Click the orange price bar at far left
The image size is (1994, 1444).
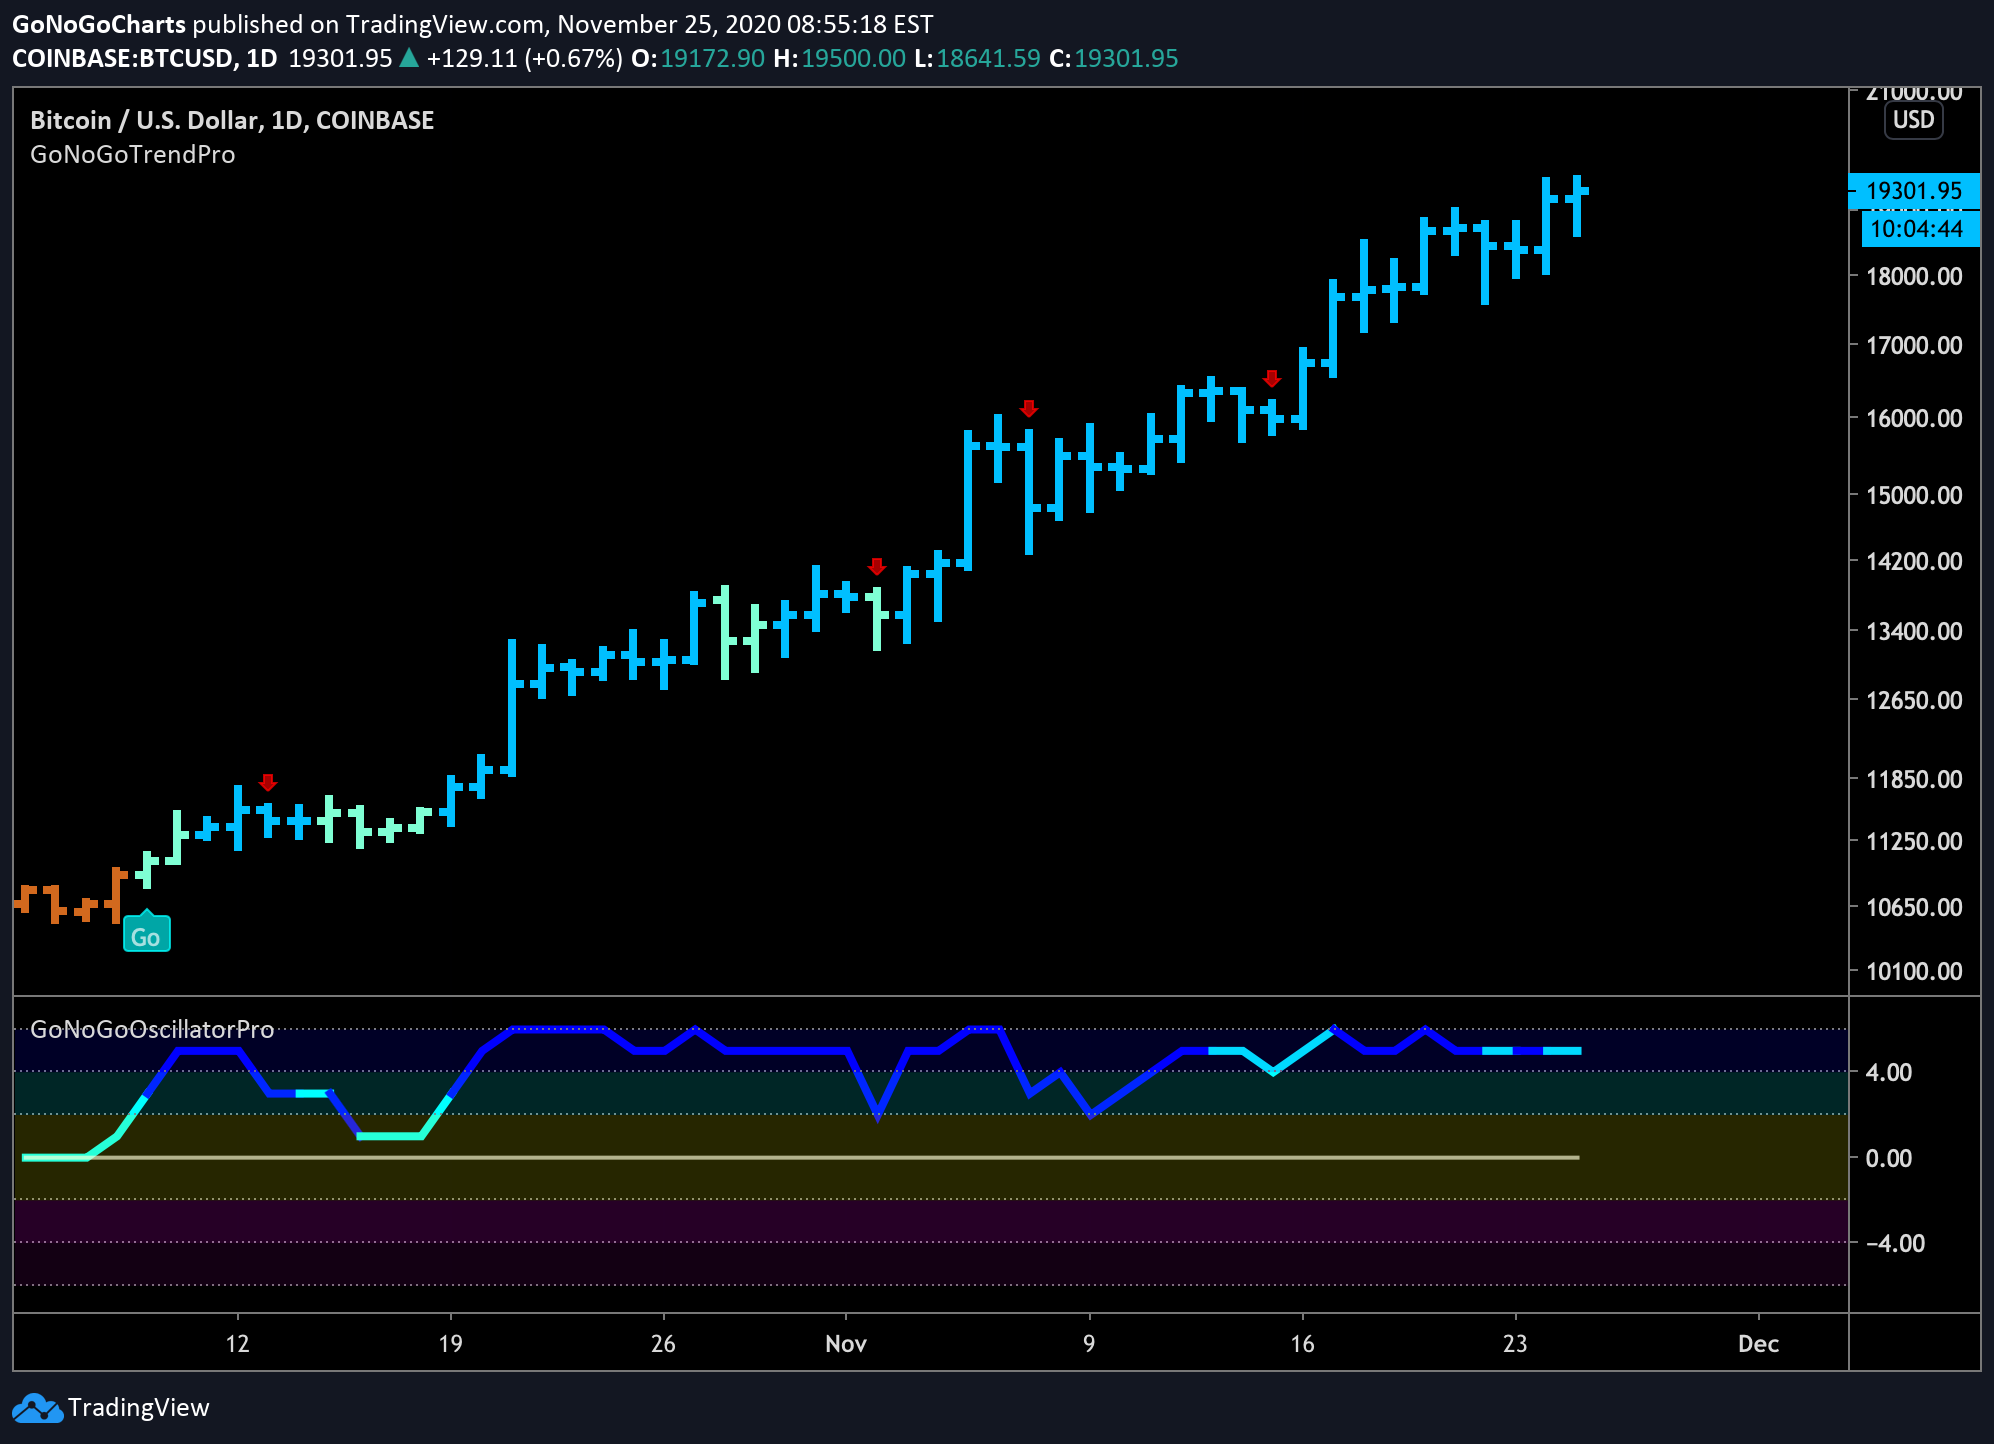[25, 898]
